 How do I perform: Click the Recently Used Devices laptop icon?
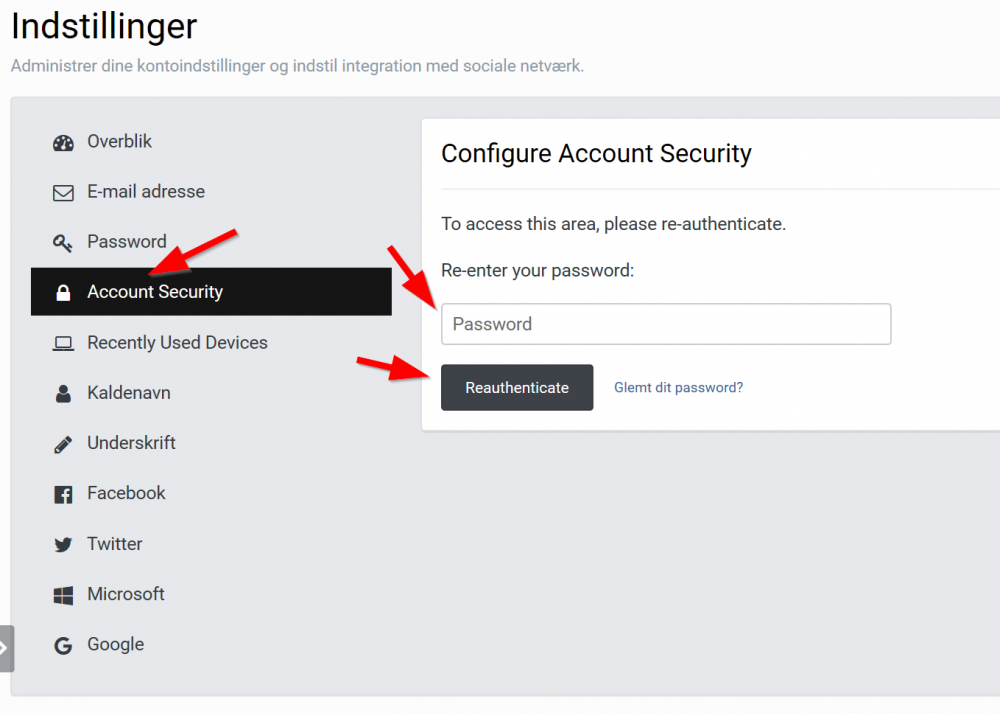pos(63,343)
